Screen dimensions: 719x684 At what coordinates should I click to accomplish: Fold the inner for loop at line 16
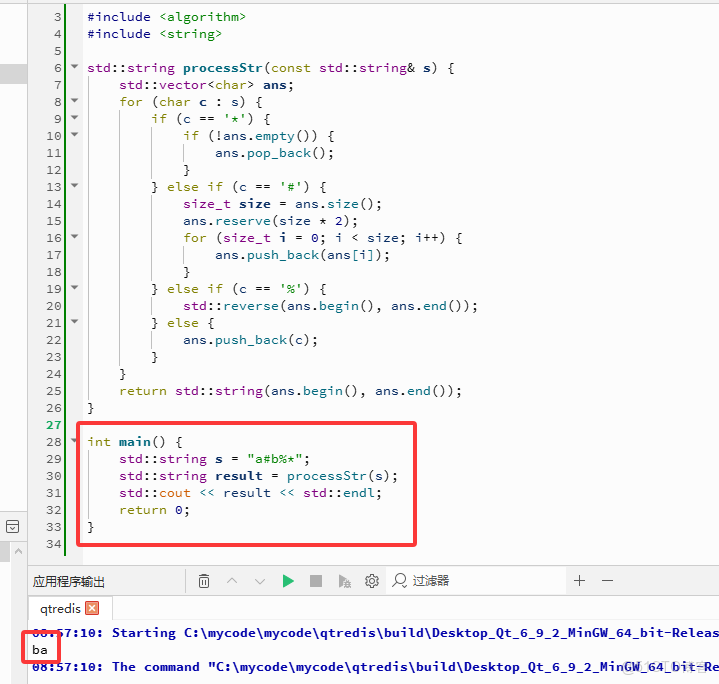(x=75, y=237)
